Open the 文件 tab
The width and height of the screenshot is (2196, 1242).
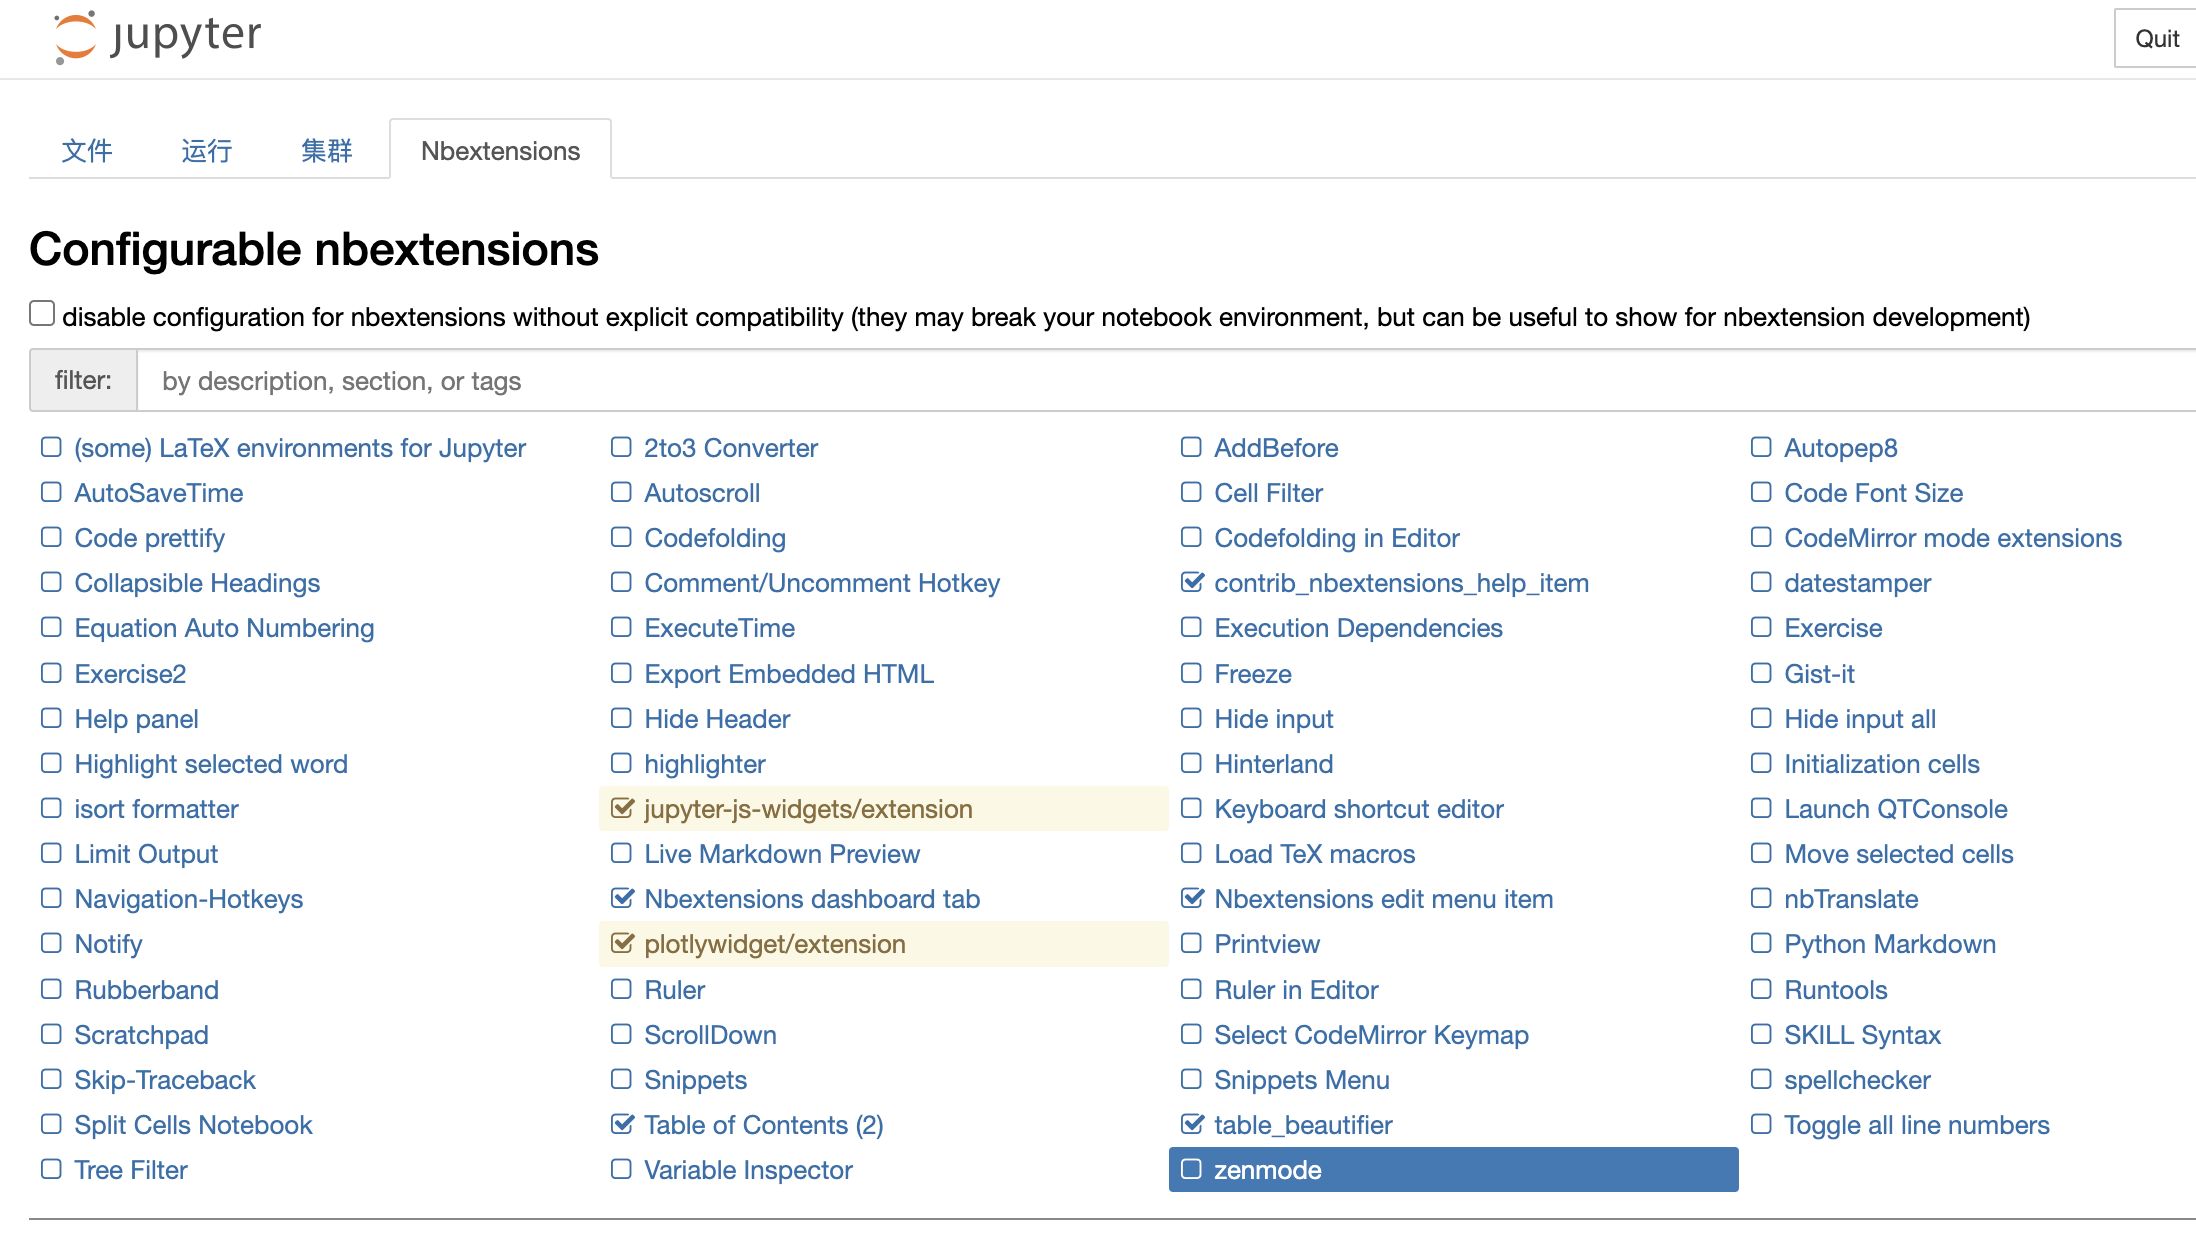click(x=87, y=151)
